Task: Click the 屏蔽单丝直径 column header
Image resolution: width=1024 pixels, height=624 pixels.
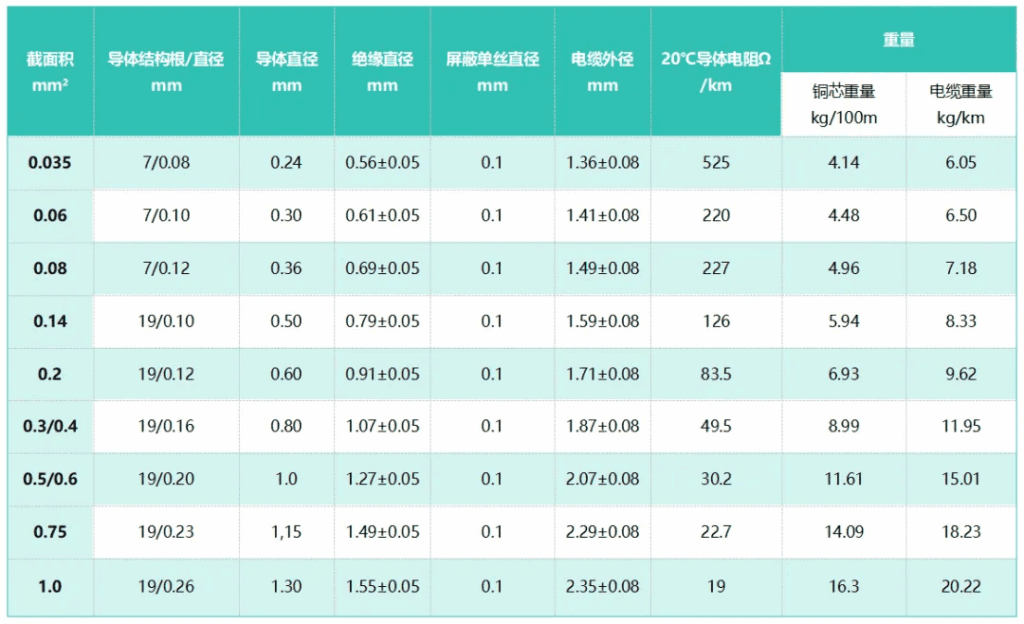Action: click(492, 72)
